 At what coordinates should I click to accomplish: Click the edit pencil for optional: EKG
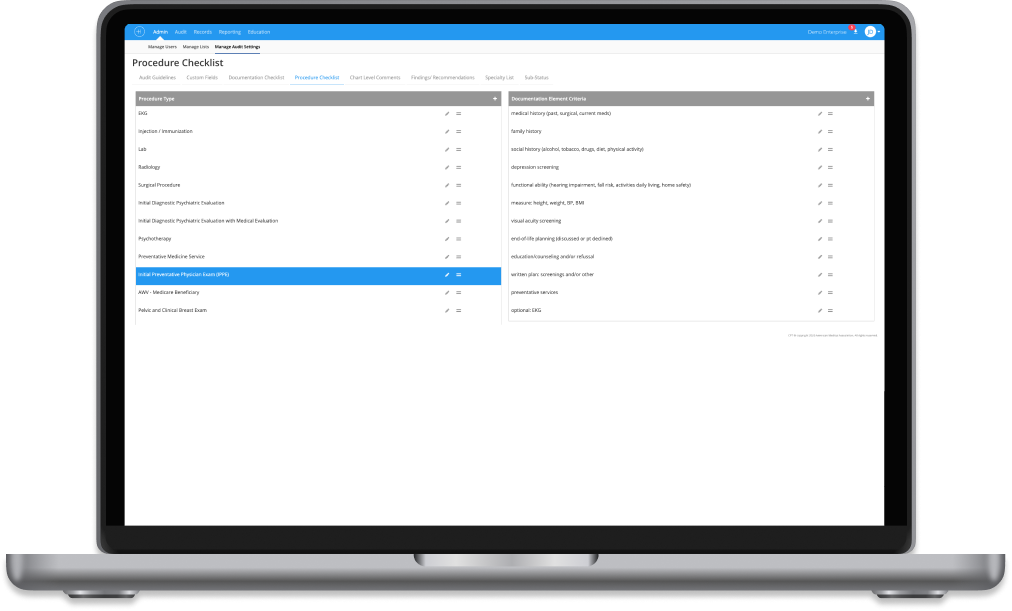pyautogui.click(x=819, y=311)
